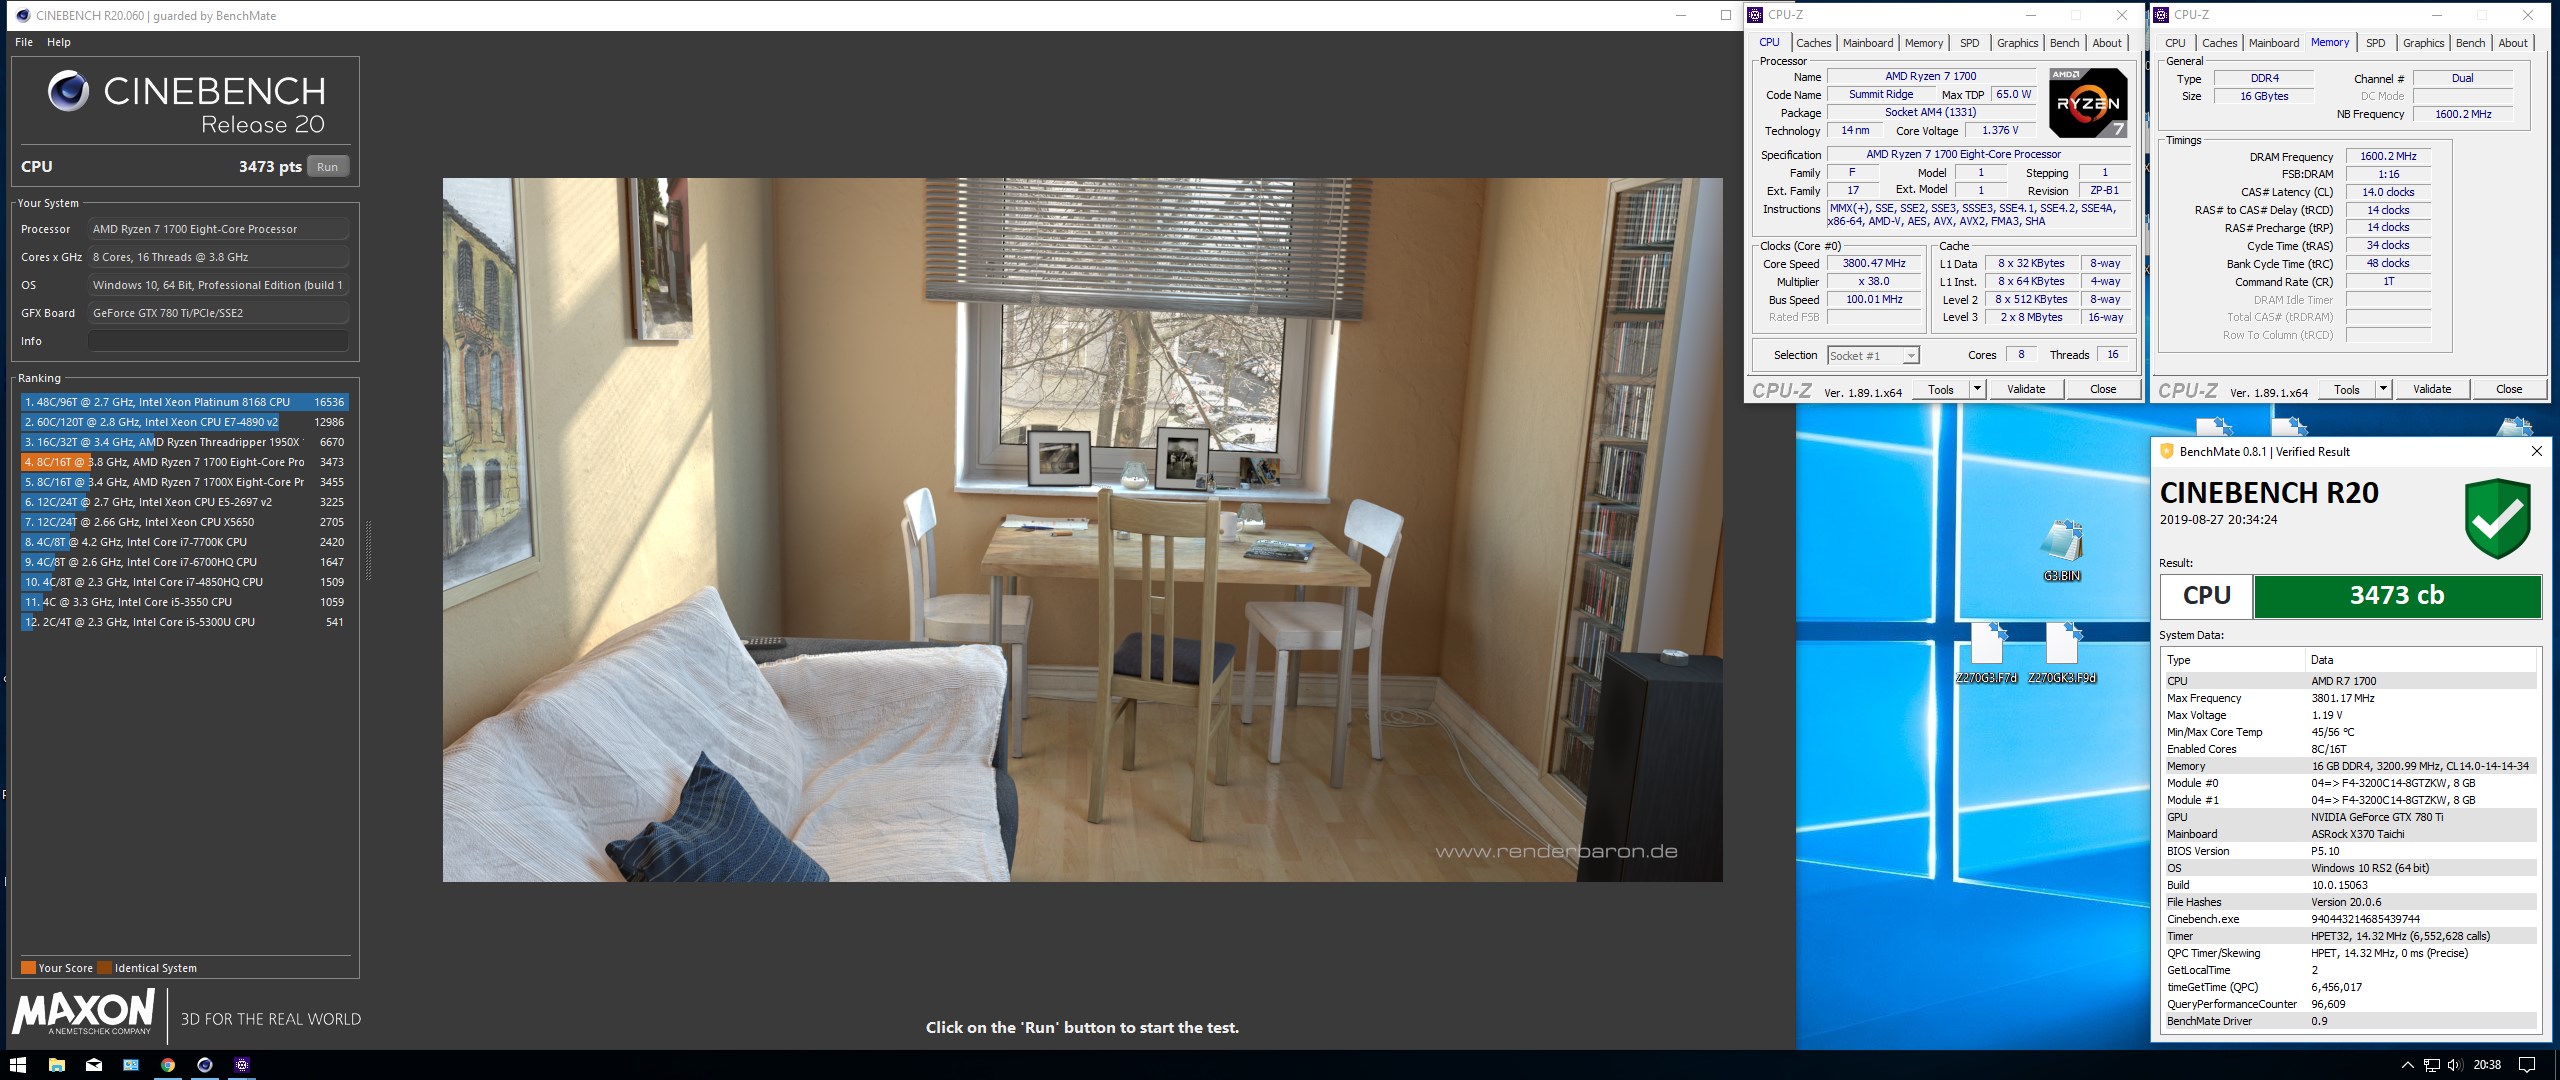Open Socket #1 selection dropdown in CPU-Z
The width and height of the screenshot is (2560, 1080).
pos(1873,356)
